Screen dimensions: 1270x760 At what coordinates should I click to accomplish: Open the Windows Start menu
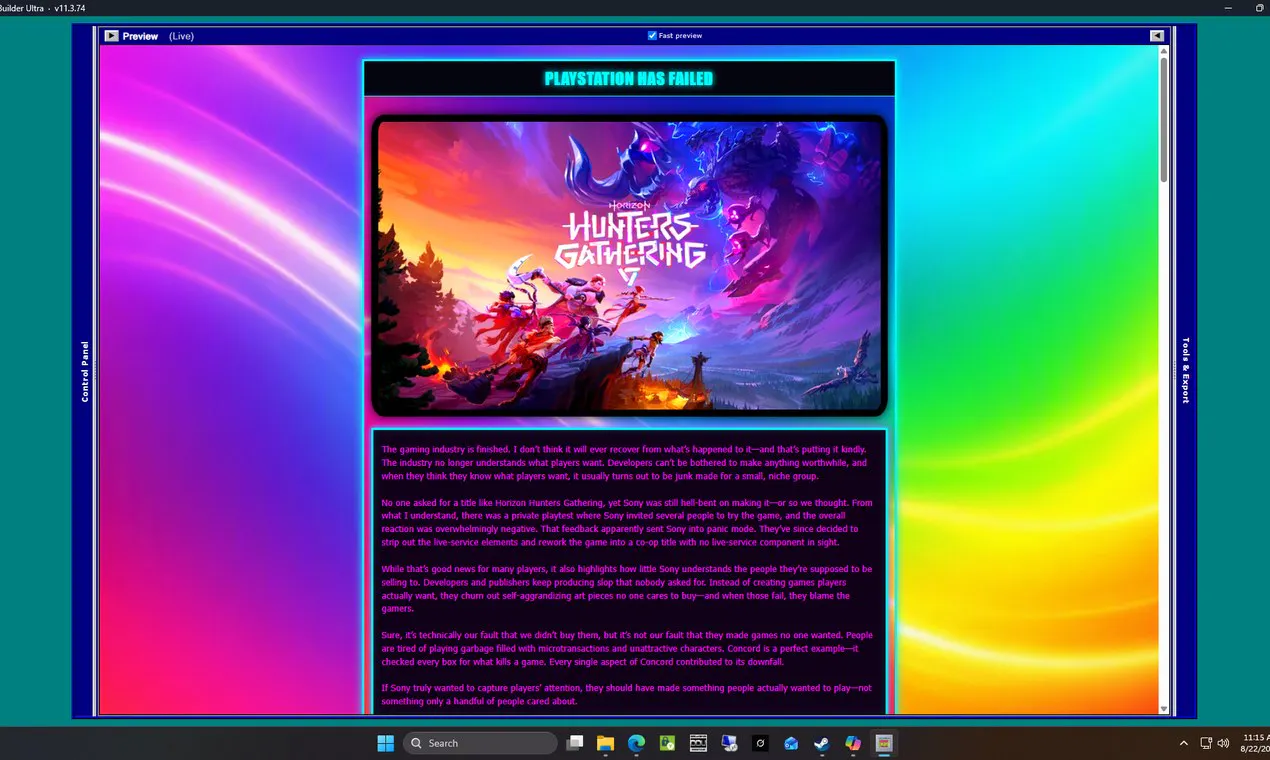tap(385, 743)
